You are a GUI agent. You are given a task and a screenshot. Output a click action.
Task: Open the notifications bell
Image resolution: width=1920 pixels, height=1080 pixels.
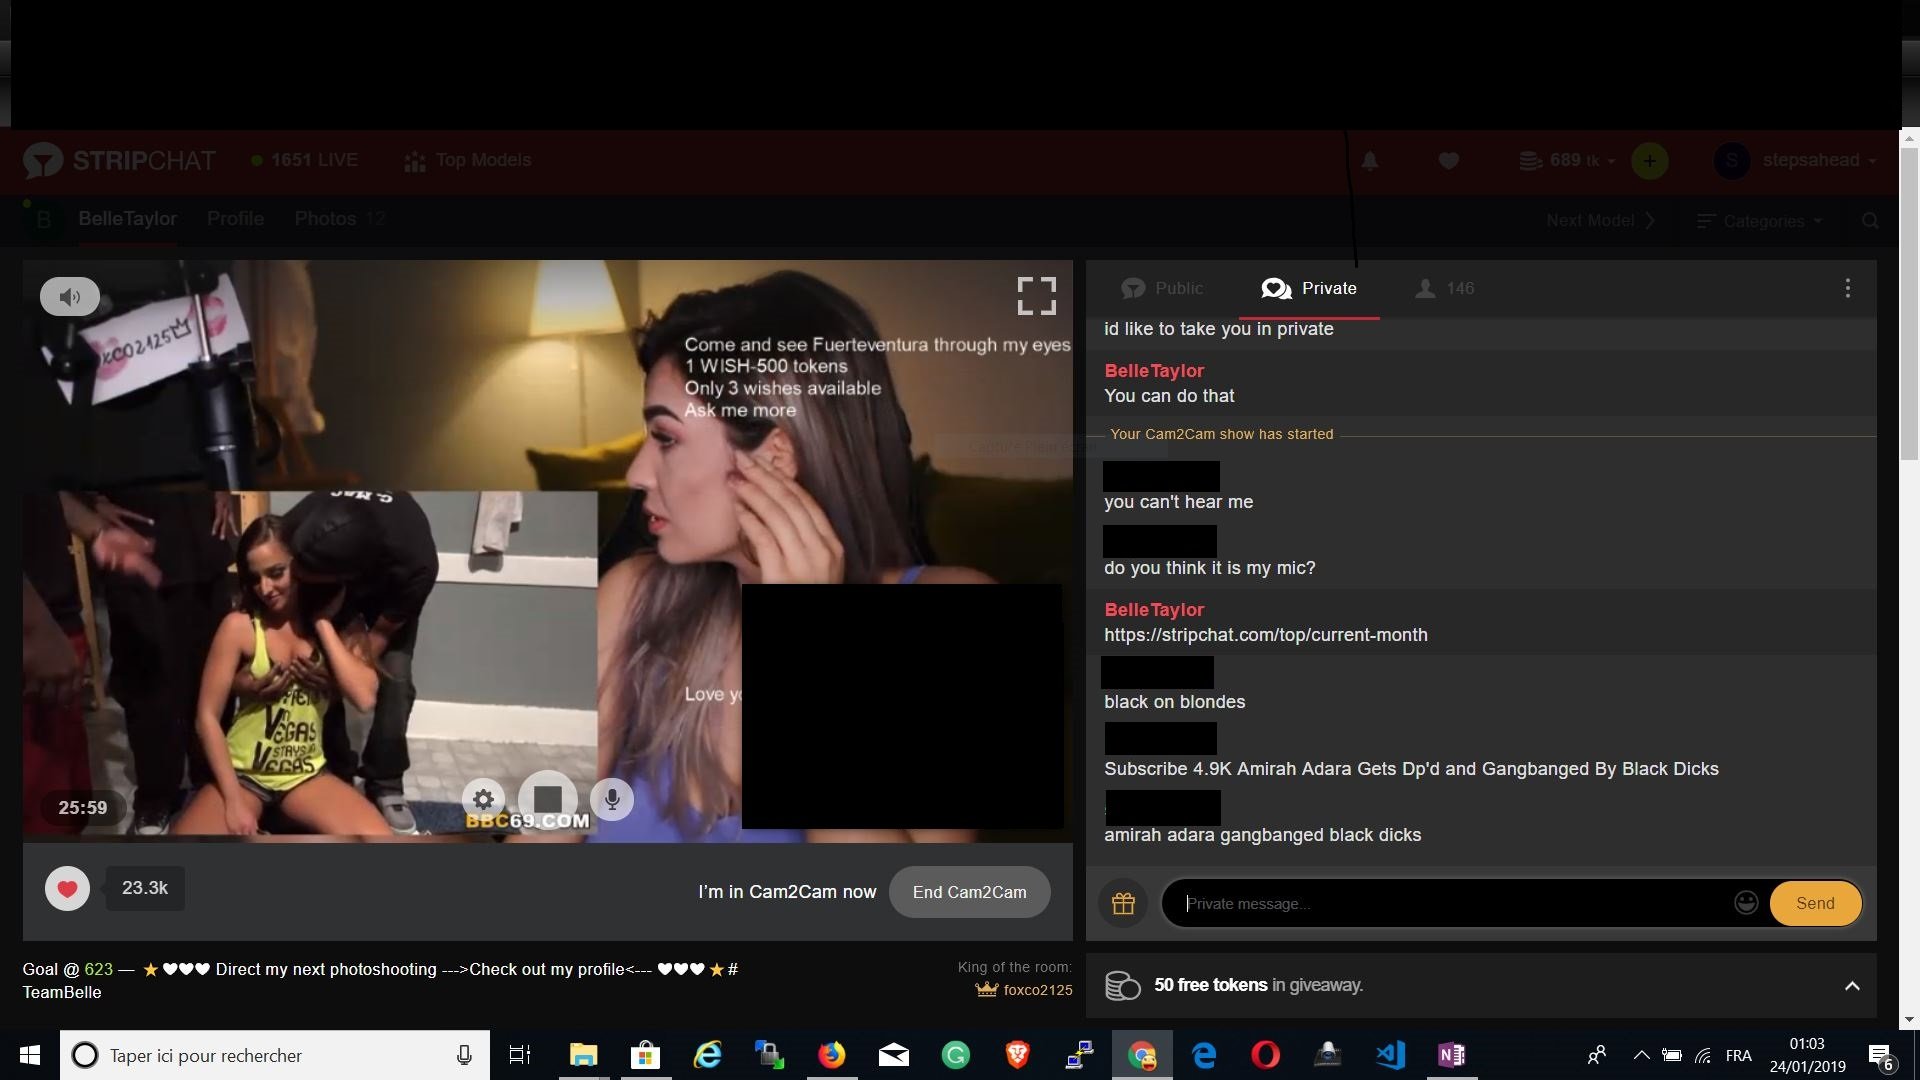(1370, 161)
